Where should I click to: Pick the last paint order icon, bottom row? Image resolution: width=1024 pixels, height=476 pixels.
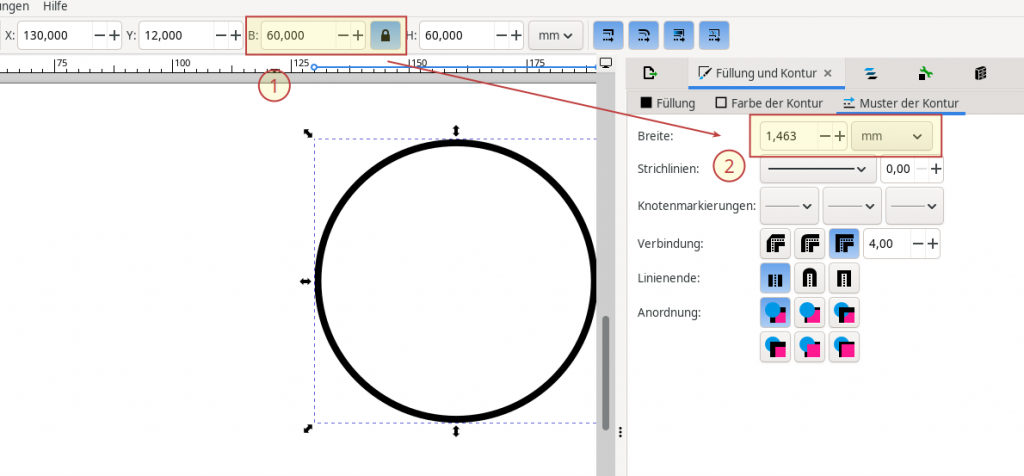click(x=844, y=346)
